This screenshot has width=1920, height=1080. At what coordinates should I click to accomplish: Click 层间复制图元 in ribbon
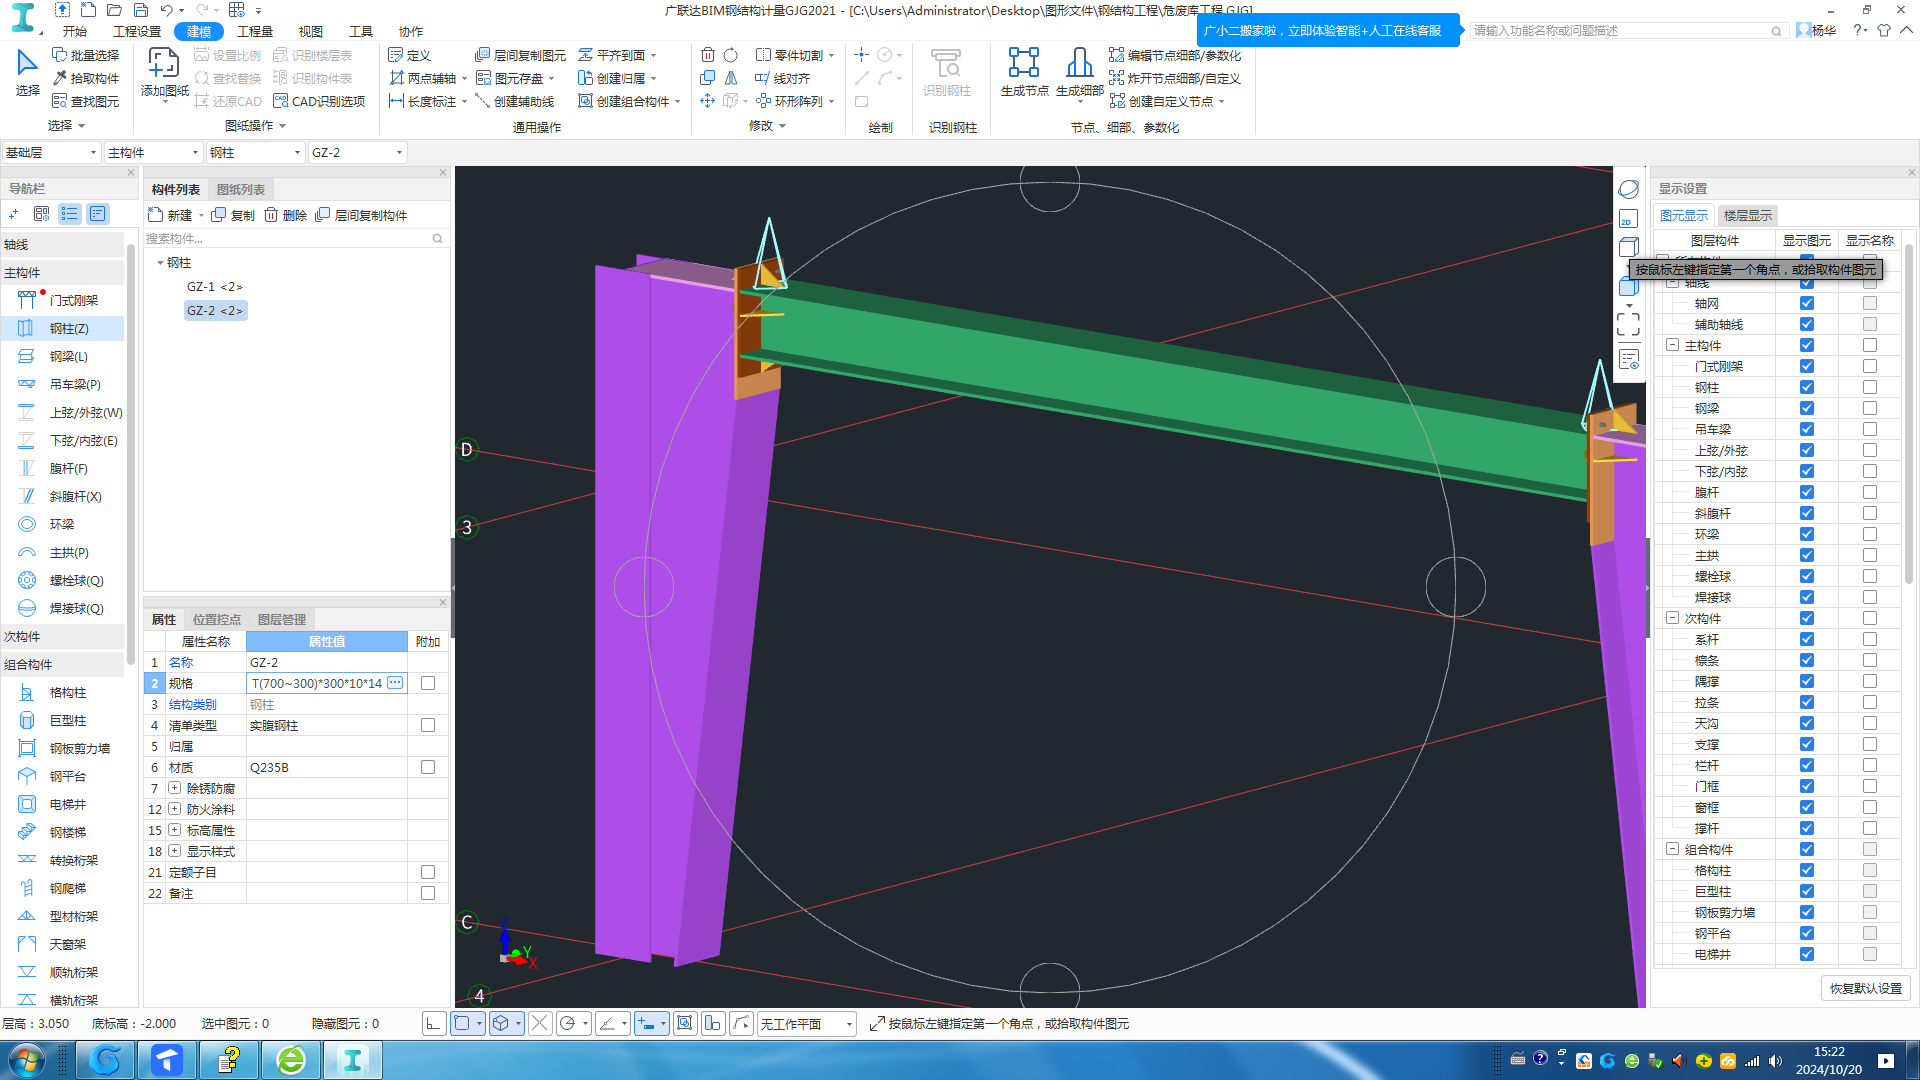[520, 55]
